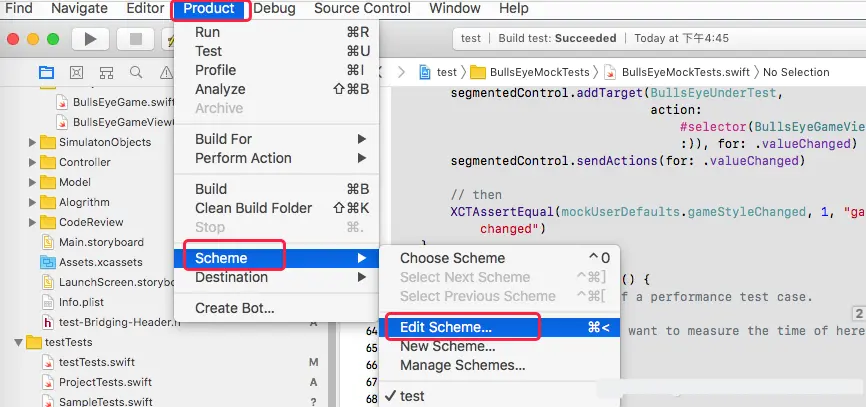Open the Find navigator magnifier icon
The height and width of the screenshot is (407, 866).
point(136,72)
